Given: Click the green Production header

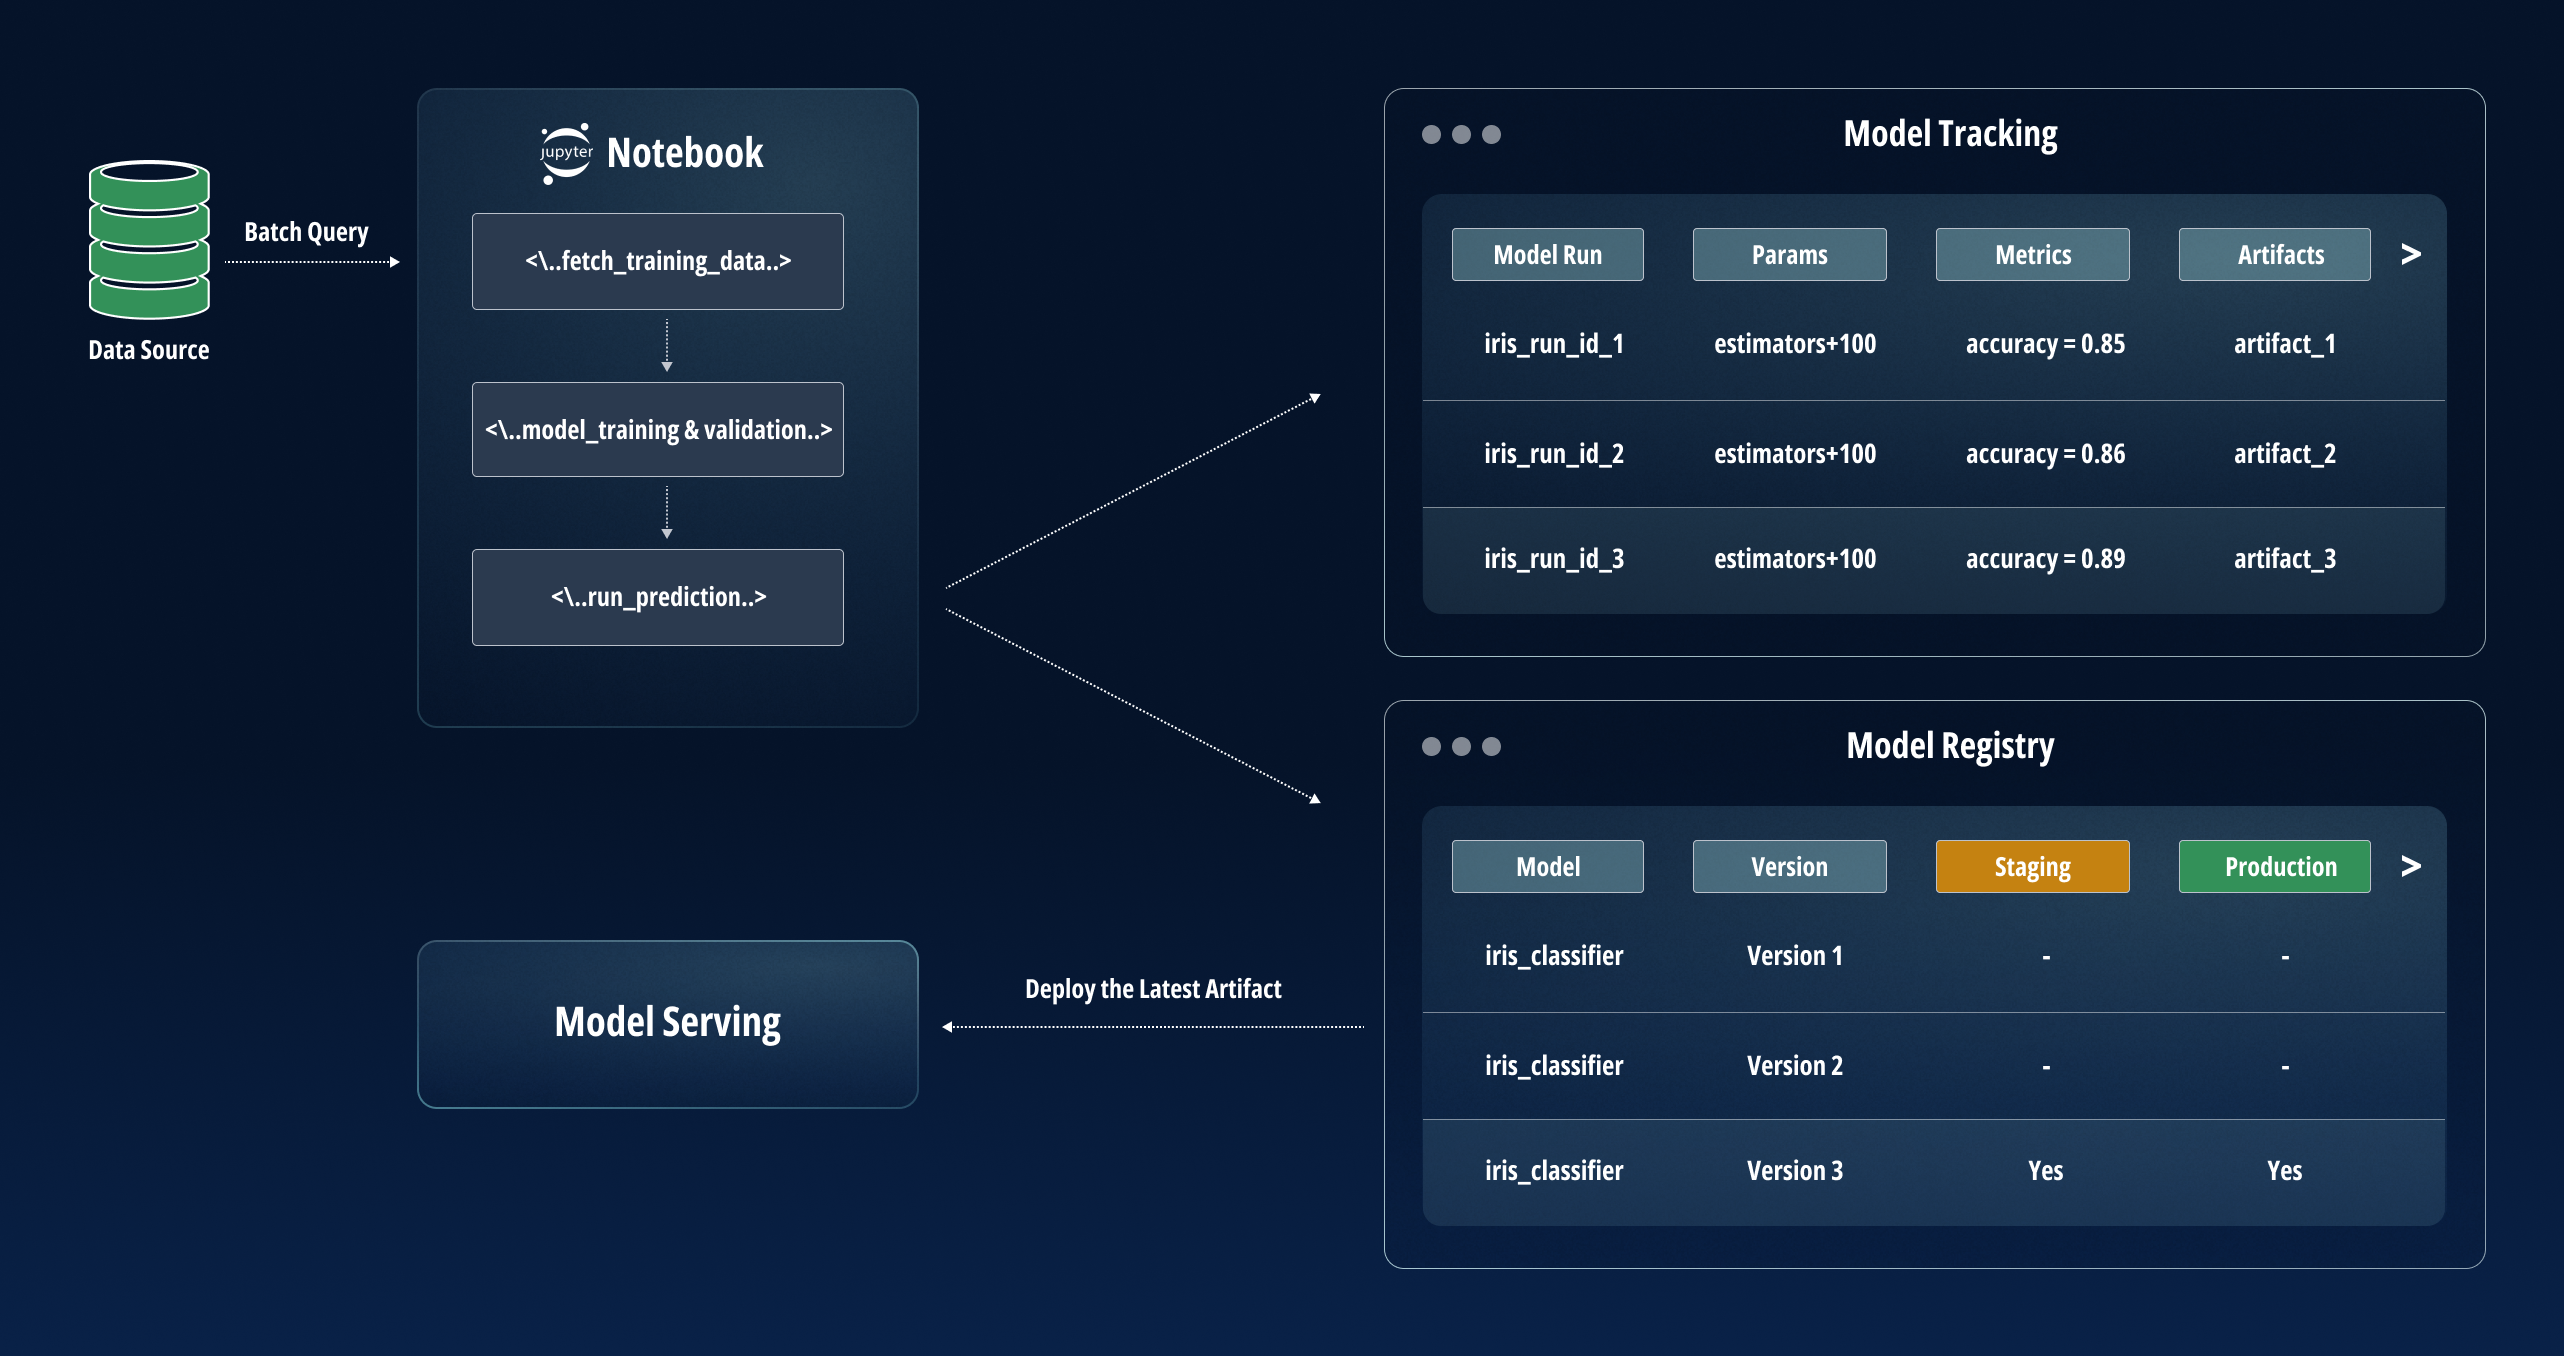Looking at the screenshot, I should click(x=2274, y=867).
